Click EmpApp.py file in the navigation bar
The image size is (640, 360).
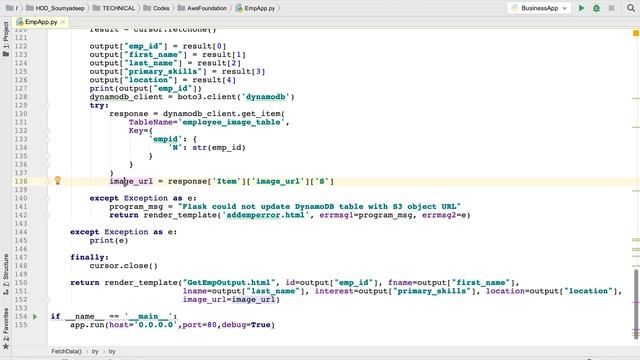pos(256,8)
